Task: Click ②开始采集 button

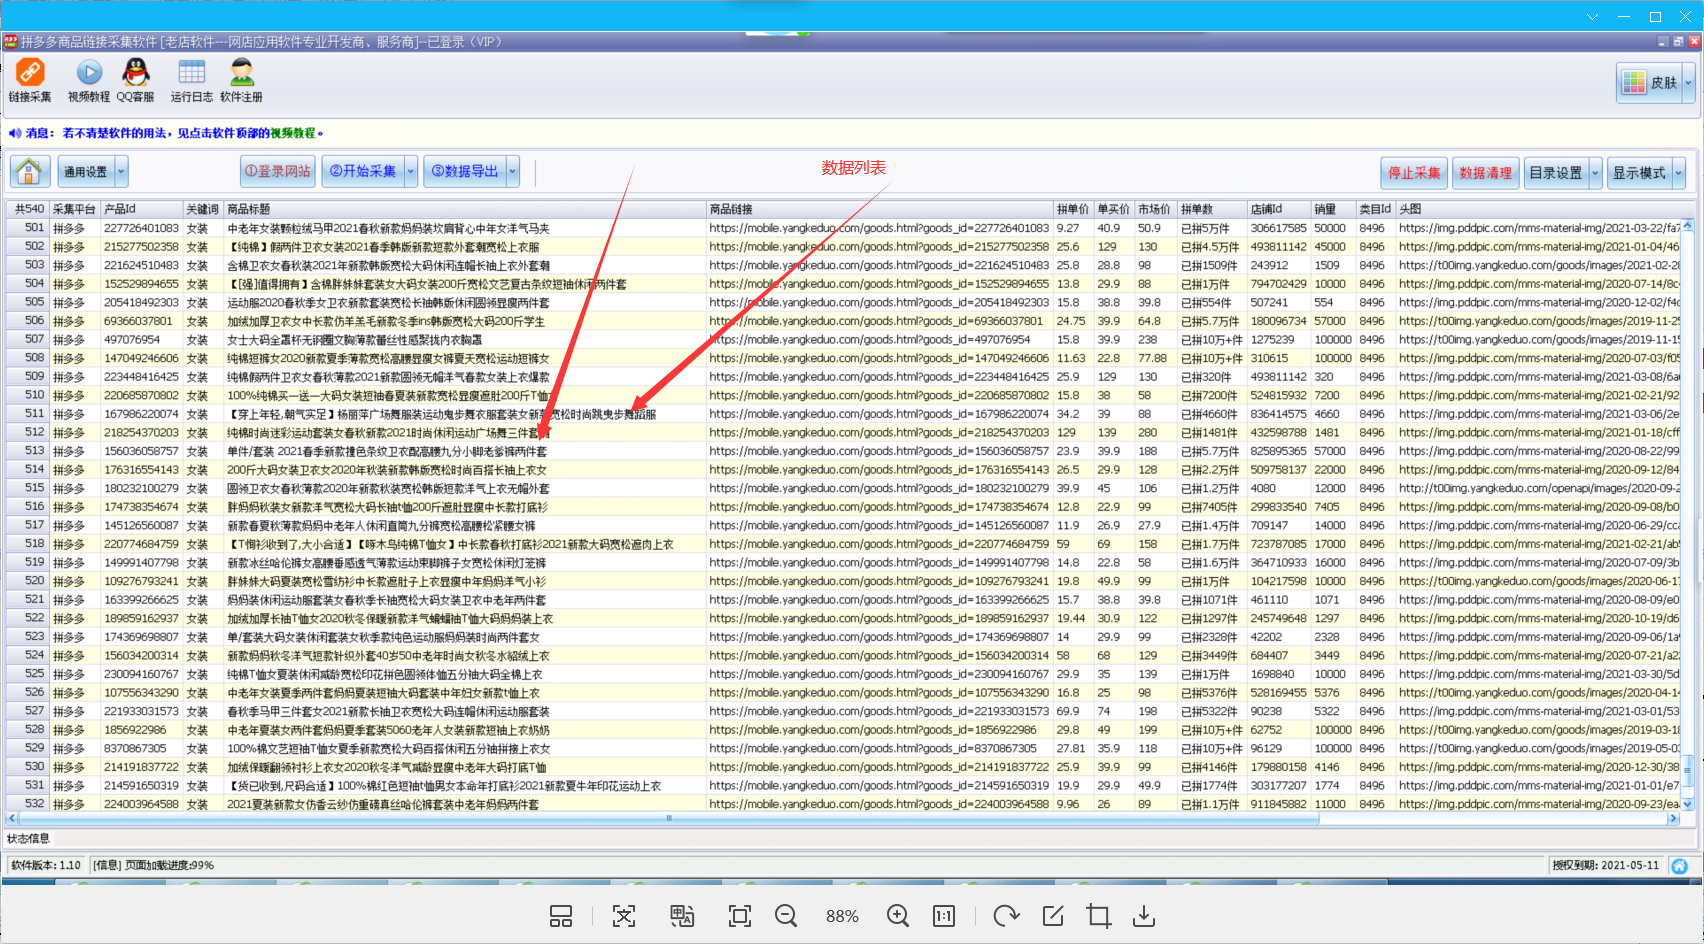Action: point(362,172)
